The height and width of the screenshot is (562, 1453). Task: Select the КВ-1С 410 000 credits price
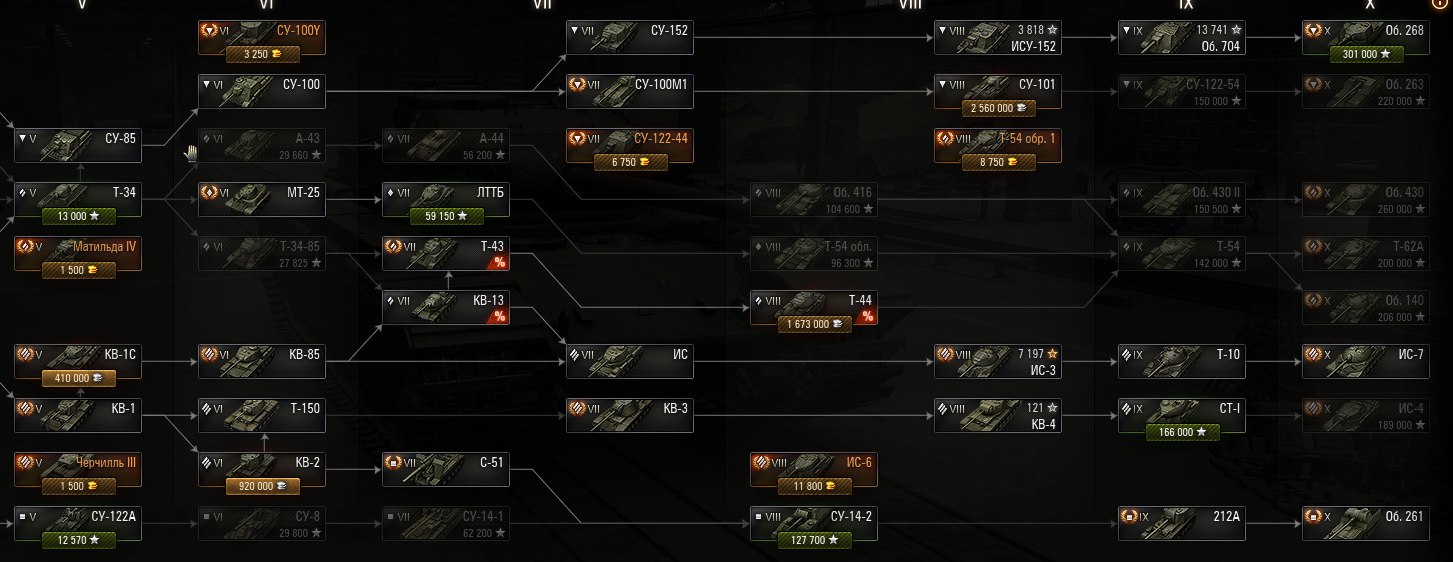point(78,378)
